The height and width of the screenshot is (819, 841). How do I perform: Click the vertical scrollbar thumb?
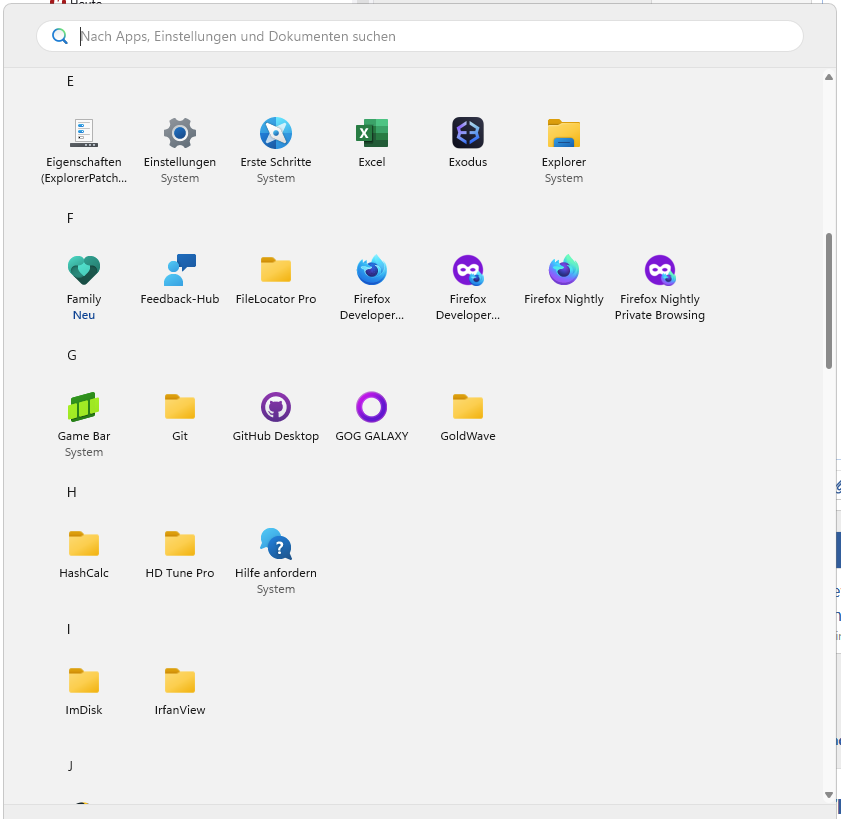click(x=829, y=301)
